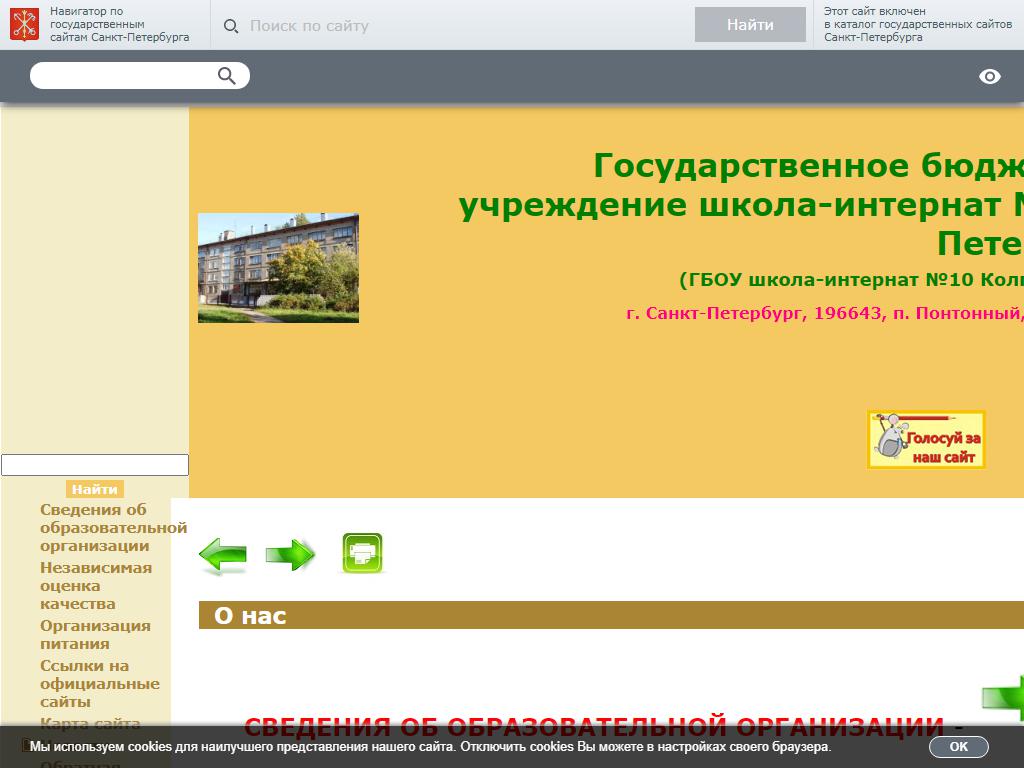Open 'Ссылки на официальные сайты' menu item
This screenshot has height=768, width=1024.
click(99, 684)
